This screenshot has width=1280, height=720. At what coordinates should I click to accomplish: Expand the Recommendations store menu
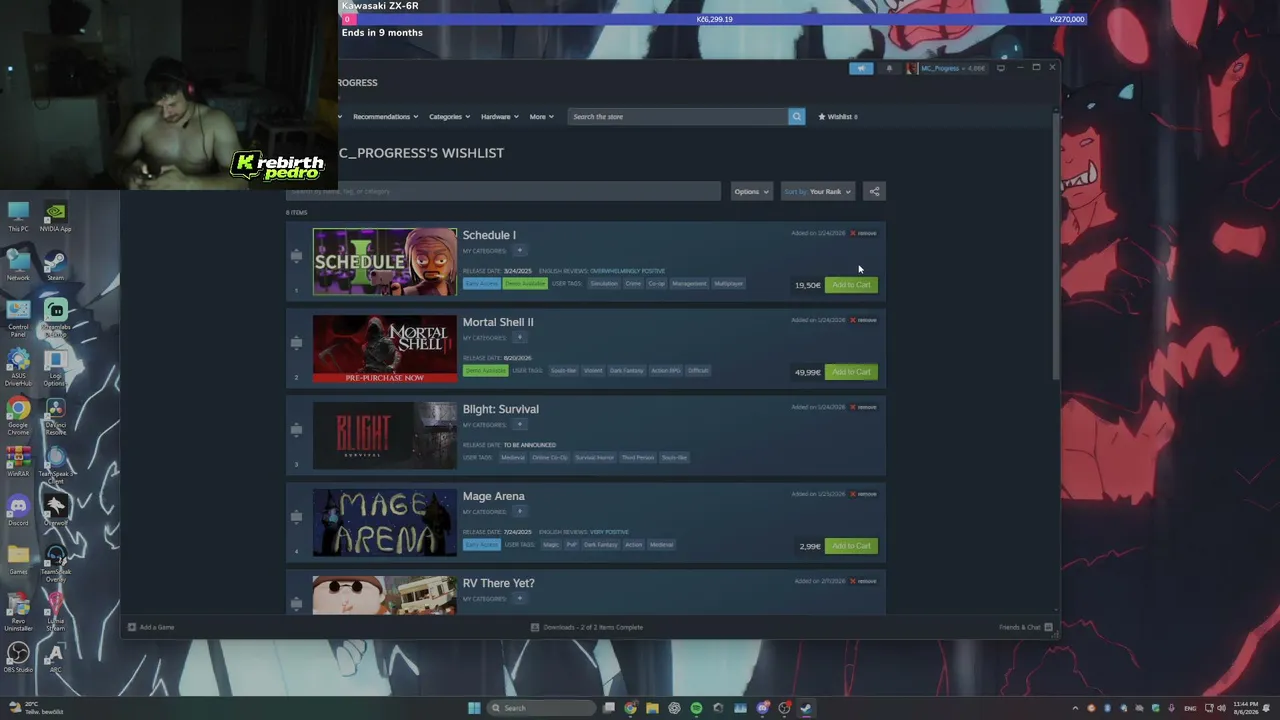click(x=385, y=117)
